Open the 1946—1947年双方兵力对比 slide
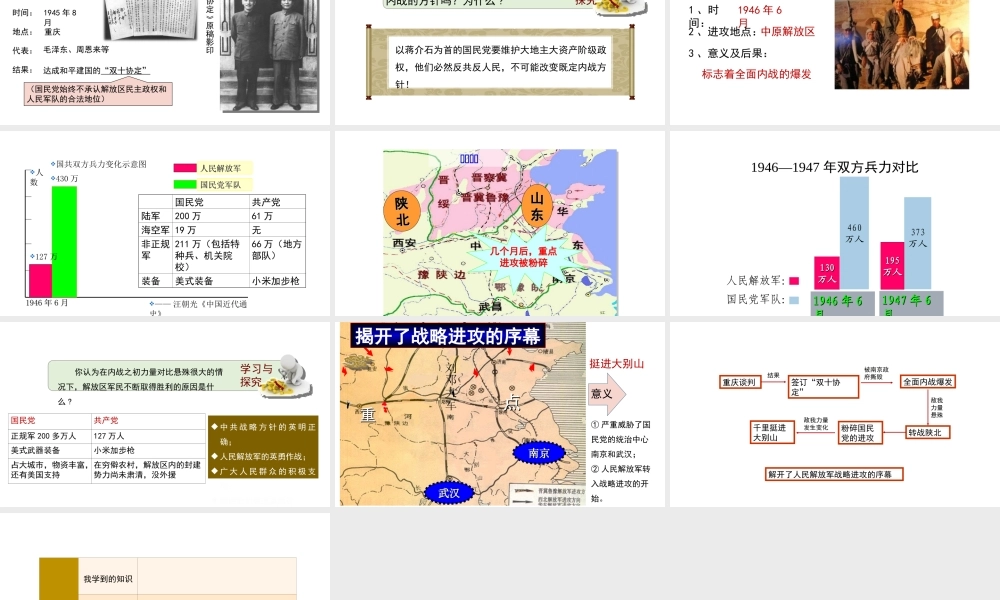The width and height of the screenshot is (1000, 600). click(x=835, y=223)
